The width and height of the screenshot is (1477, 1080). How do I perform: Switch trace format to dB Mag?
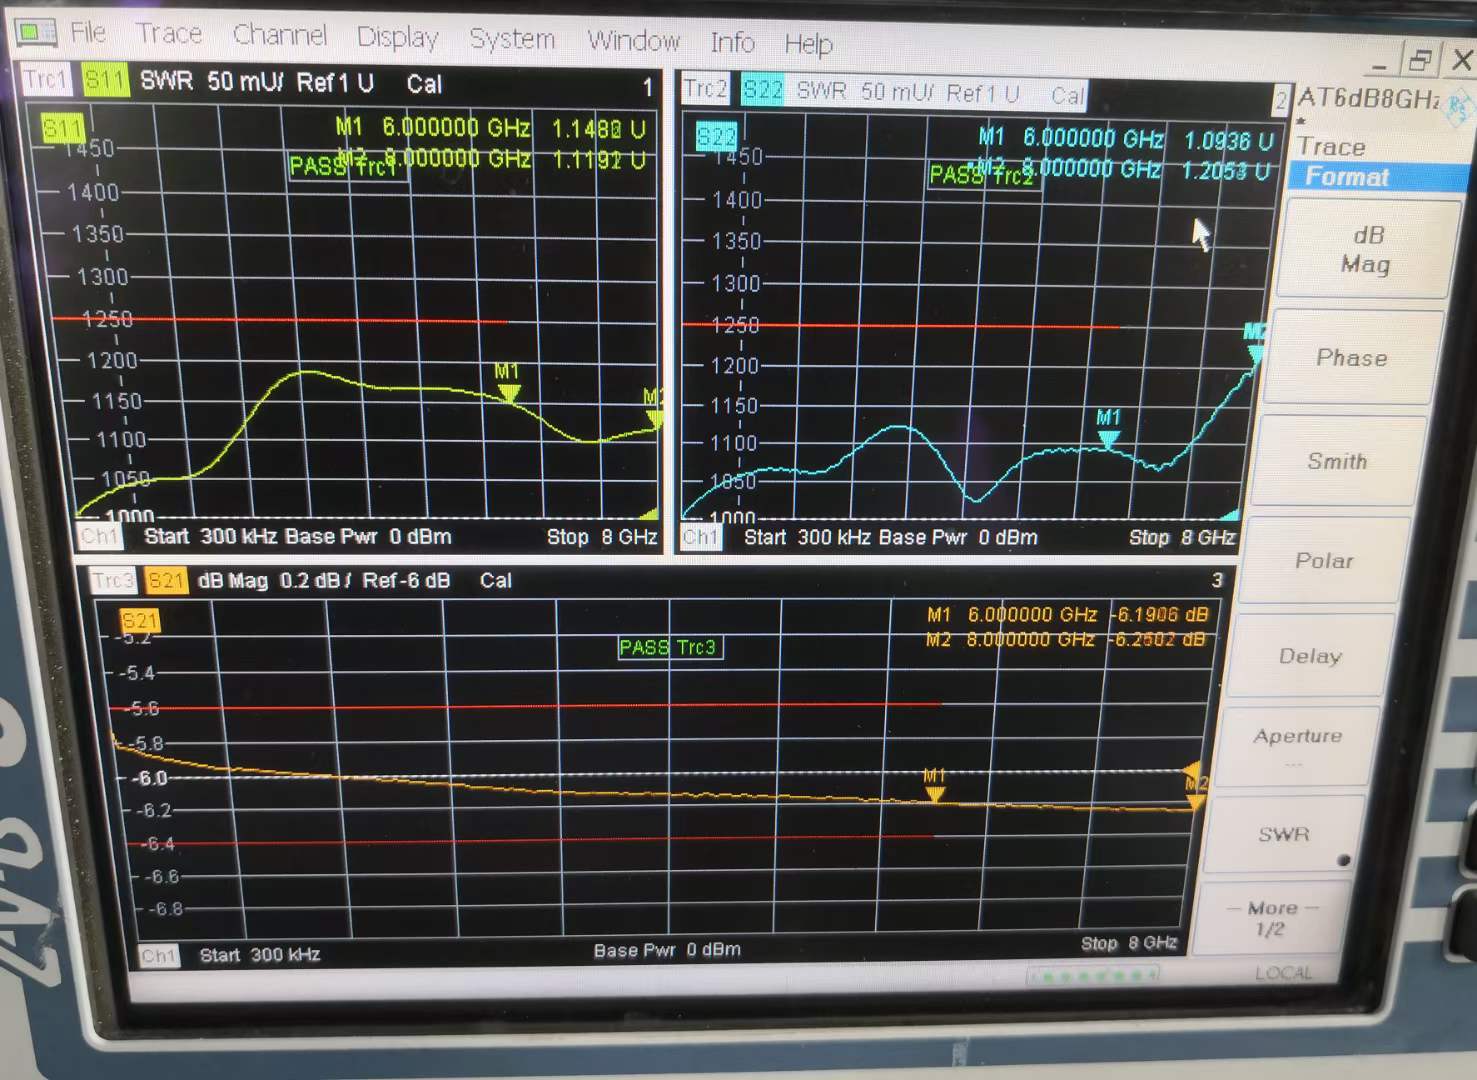1365,250
